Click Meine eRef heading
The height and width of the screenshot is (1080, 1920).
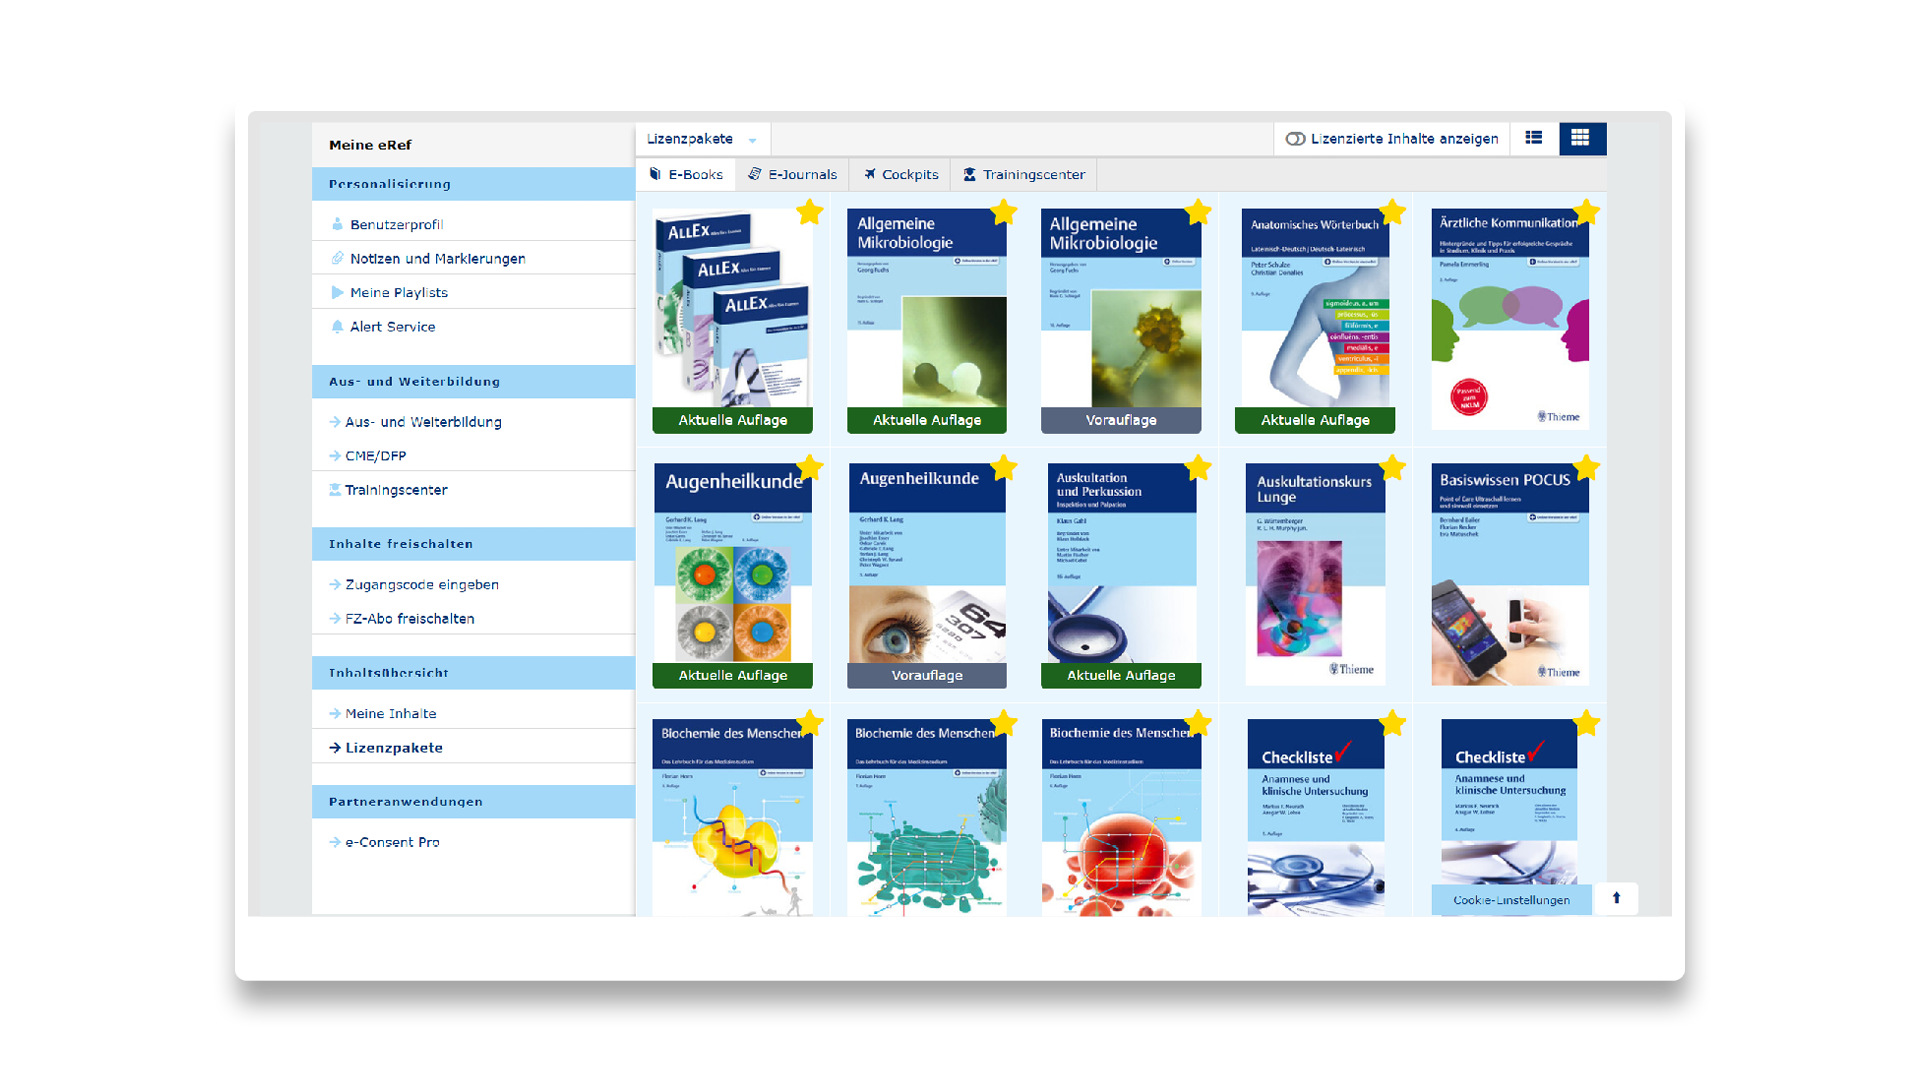coord(370,145)
